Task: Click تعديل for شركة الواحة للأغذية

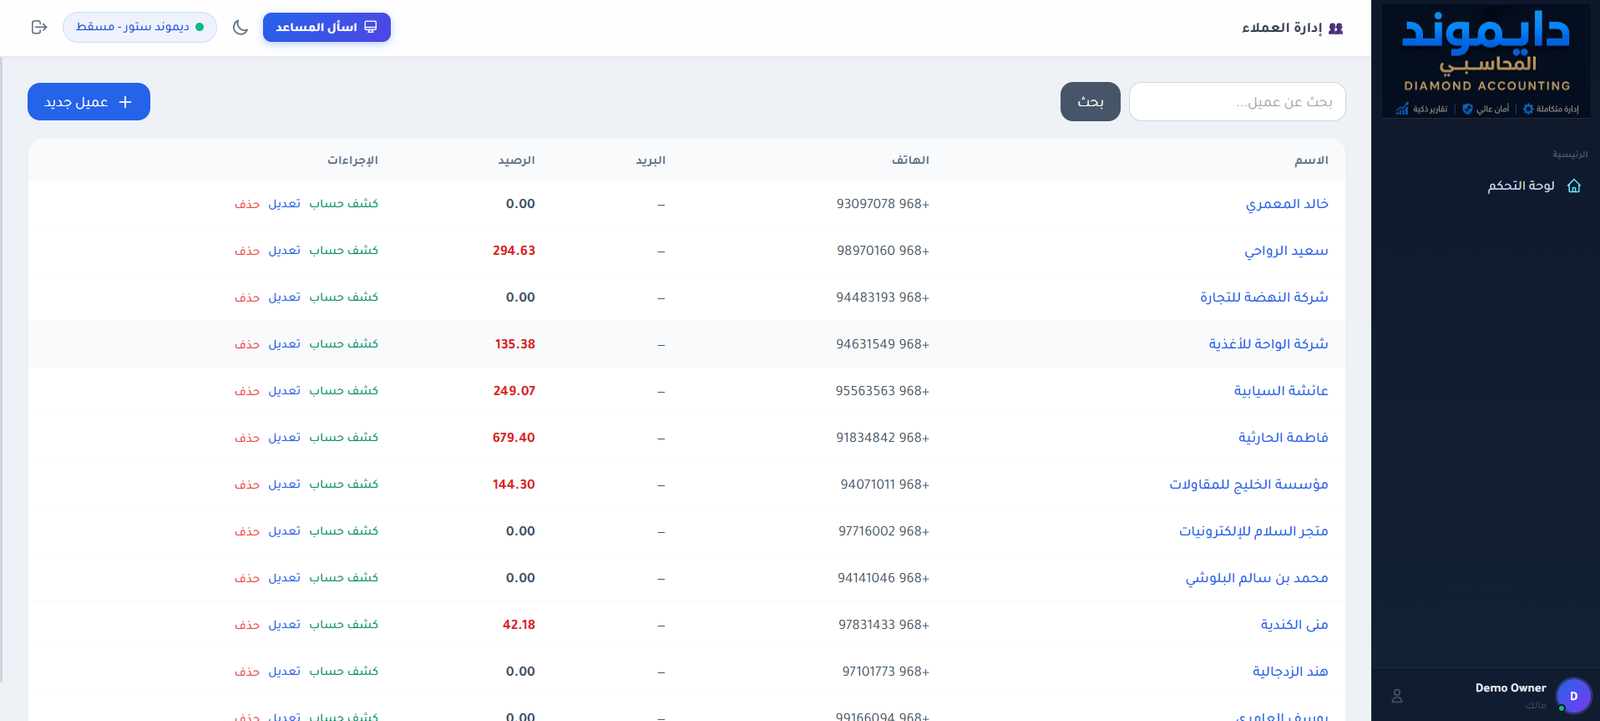Action: point(284,344)
